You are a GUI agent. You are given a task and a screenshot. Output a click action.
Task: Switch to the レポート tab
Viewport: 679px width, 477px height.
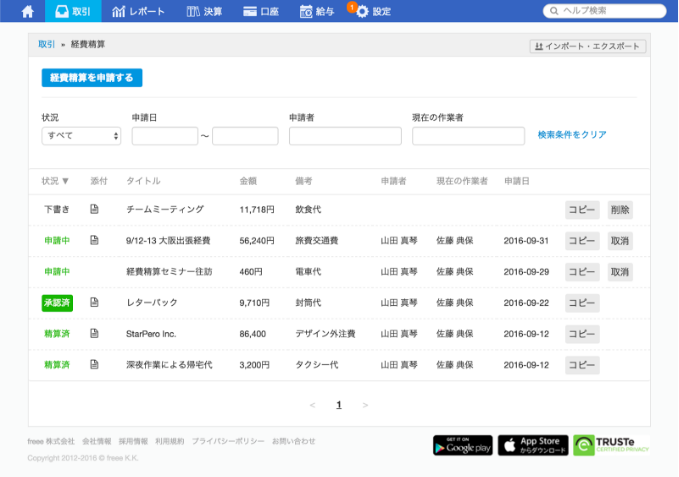coord(139,11)
